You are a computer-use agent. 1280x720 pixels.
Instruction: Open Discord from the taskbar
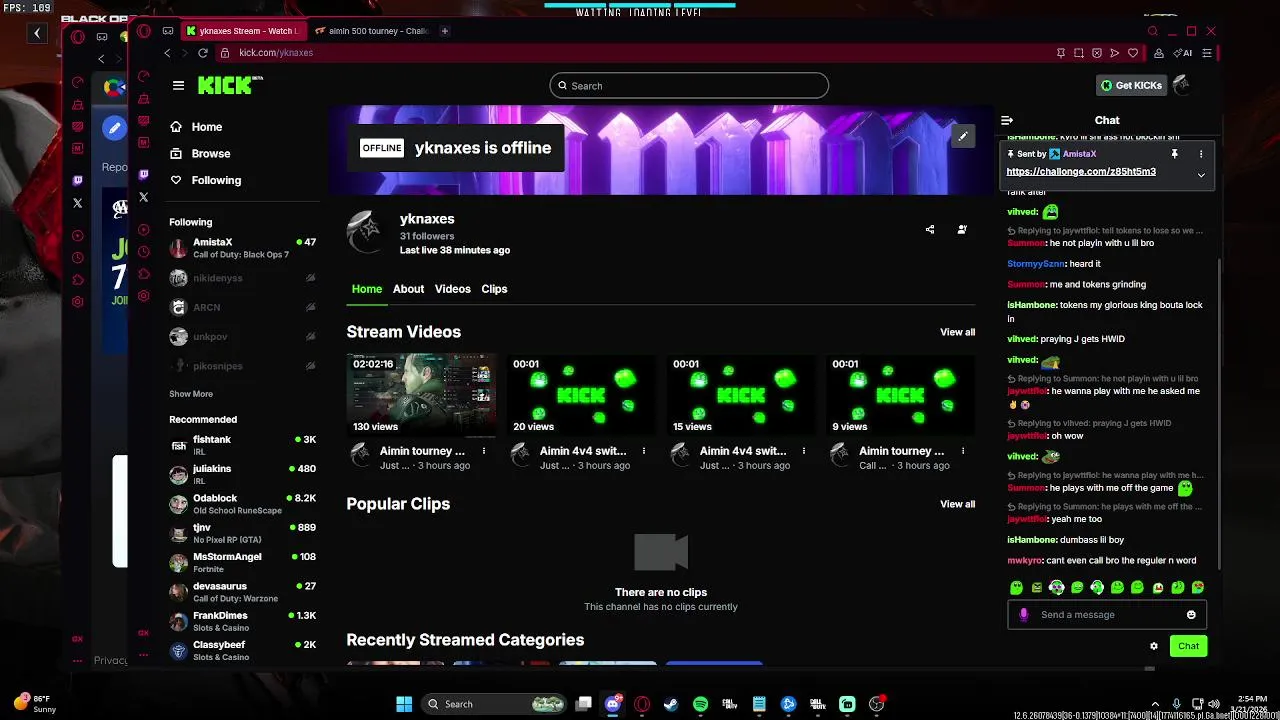(613, 704)
